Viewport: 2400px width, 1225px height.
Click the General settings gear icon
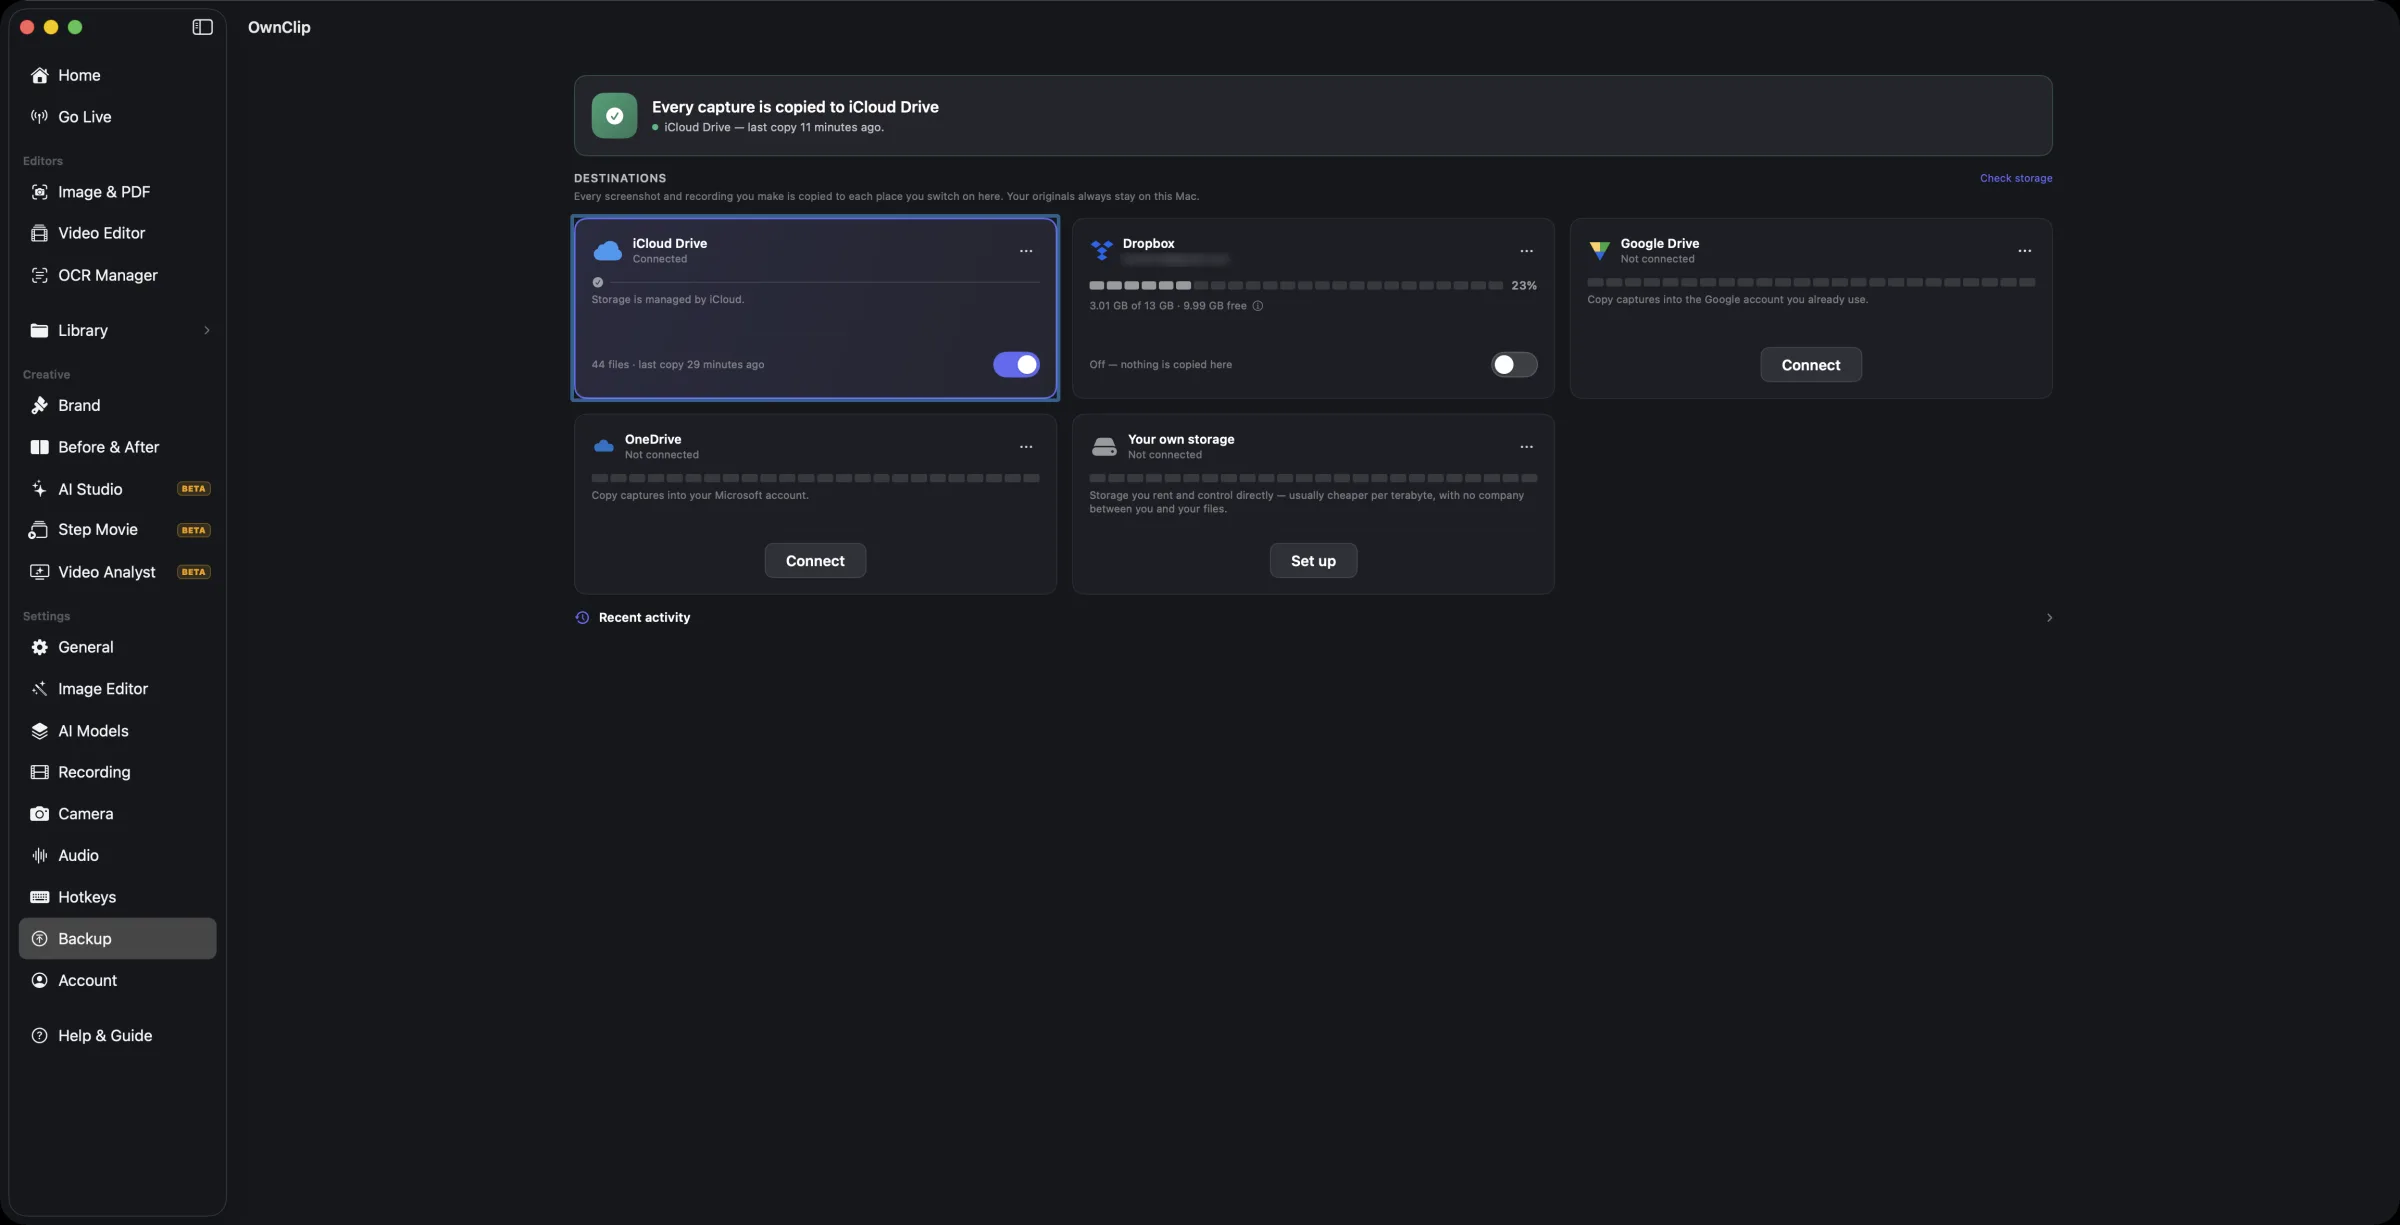pos(39,647)
